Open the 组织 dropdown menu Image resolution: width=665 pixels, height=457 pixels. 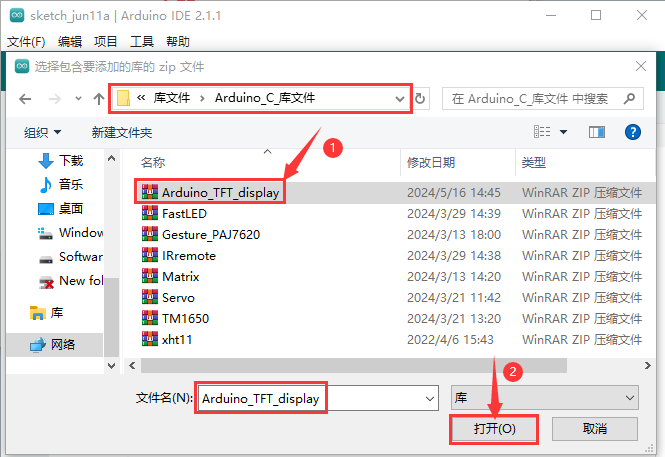coord(42,132)
